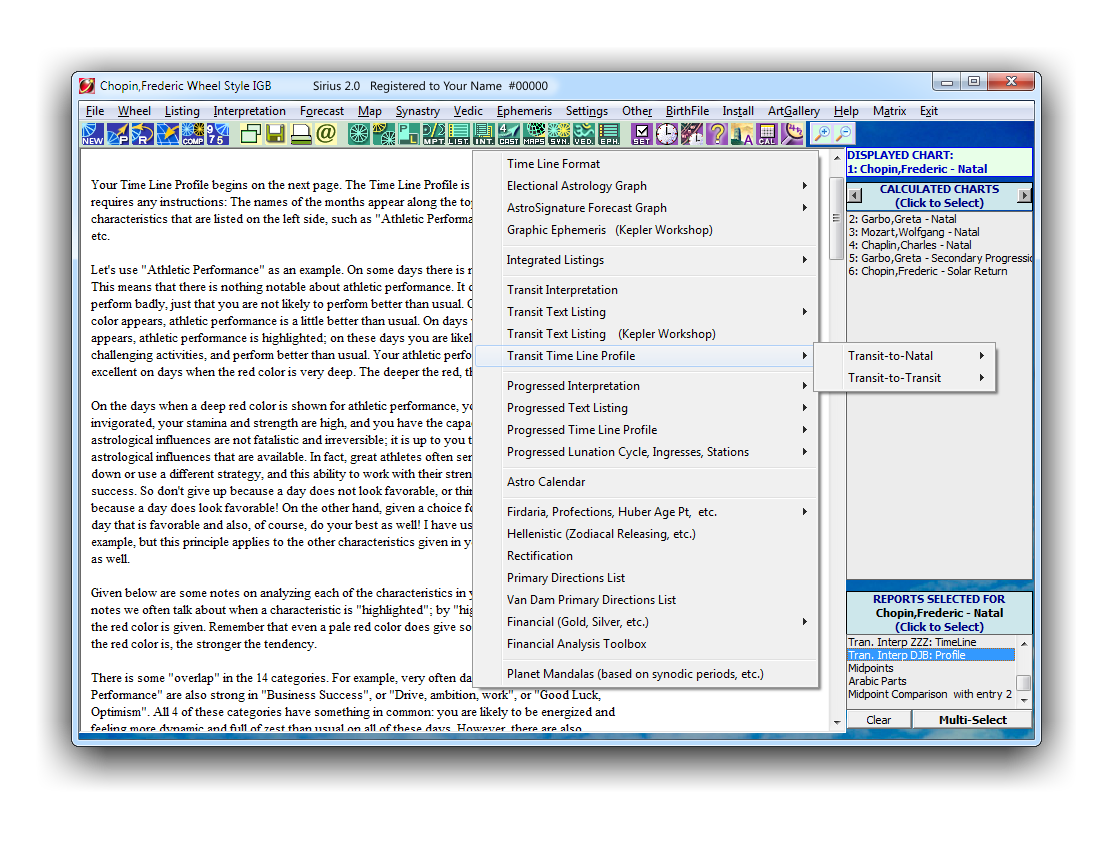Choose Hellenistic (Zodiacal Releasing, etc.) entry

pos(645,534)
